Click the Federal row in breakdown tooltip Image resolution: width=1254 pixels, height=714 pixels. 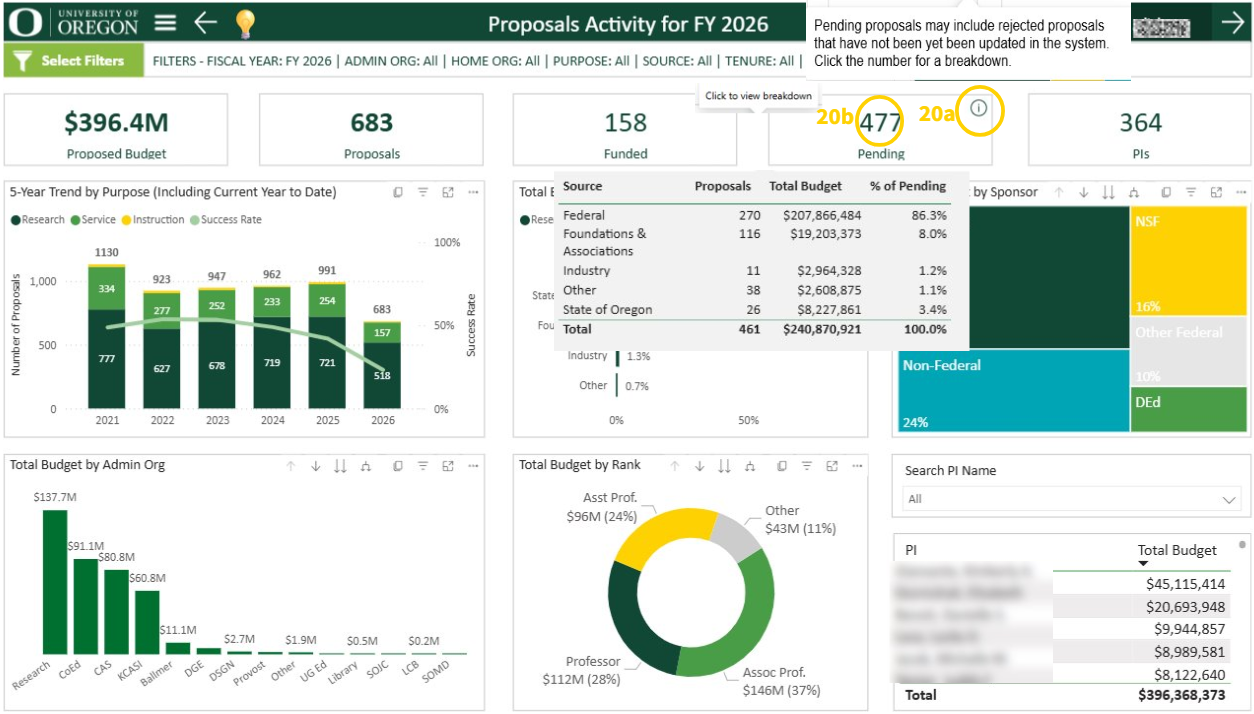click(x=755, y=215)
